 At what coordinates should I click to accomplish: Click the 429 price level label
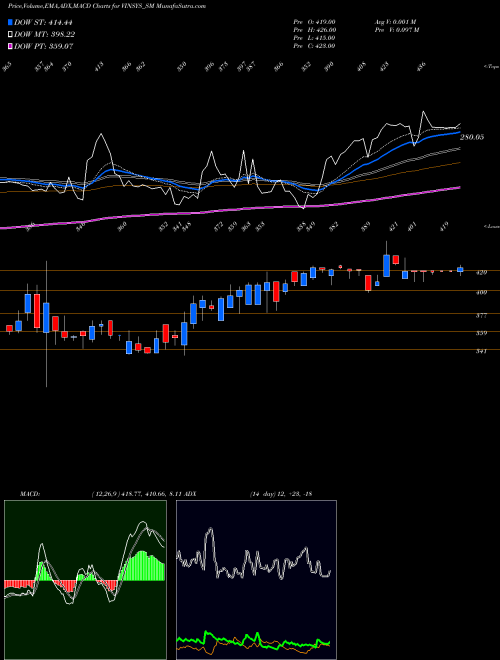pyautogui.click(x=481, y=272)
